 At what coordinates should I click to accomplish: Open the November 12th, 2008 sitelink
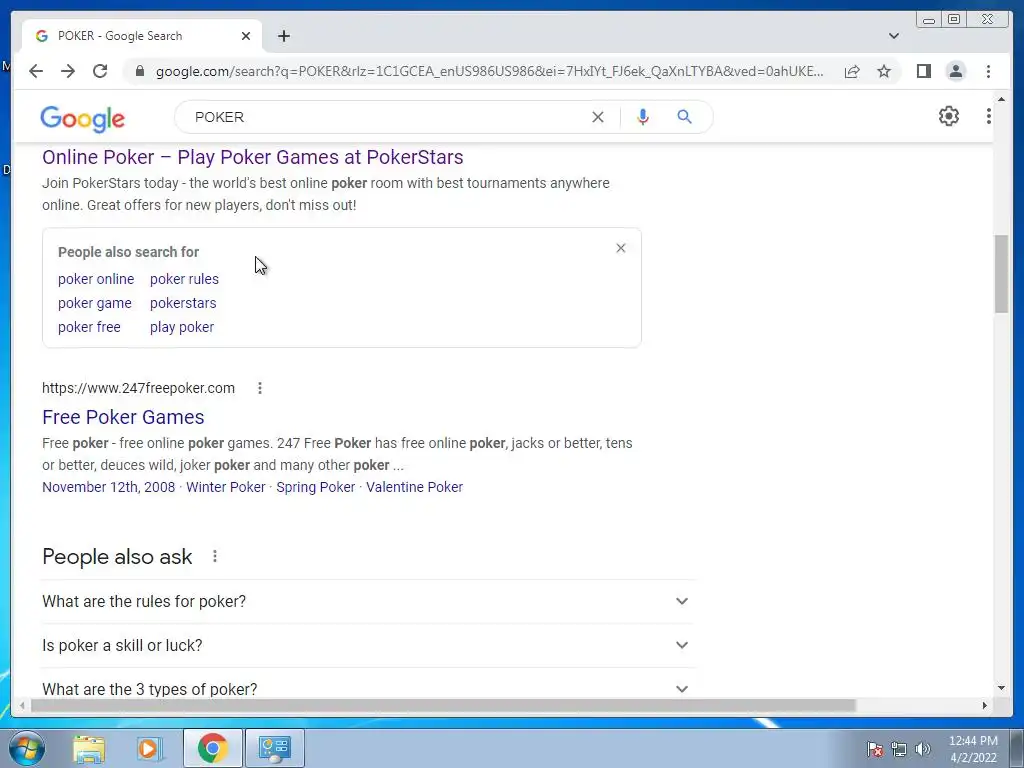[108, 487]
